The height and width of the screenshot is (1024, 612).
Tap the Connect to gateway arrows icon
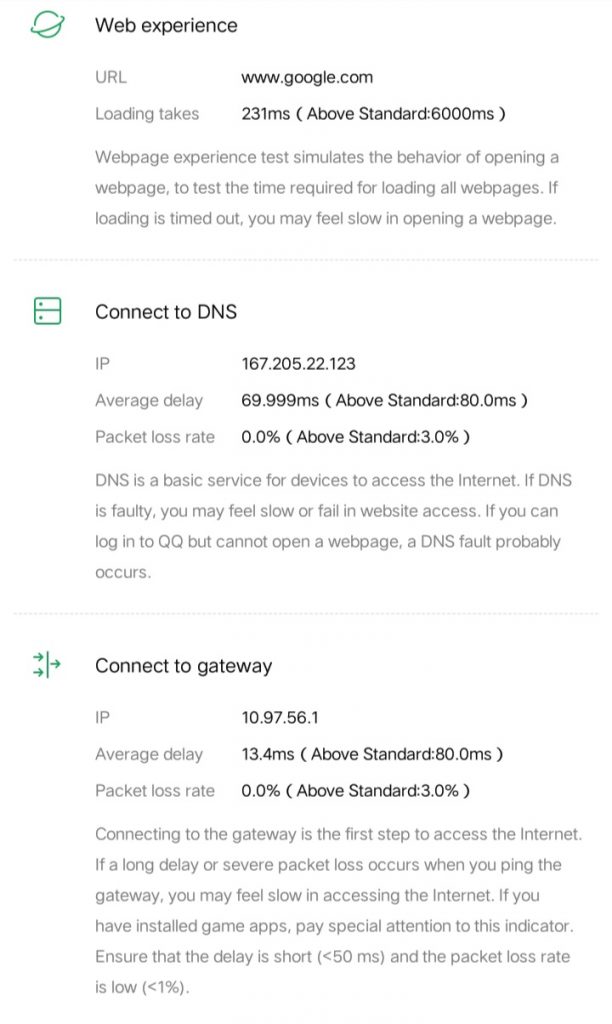(x=47, y=665)
